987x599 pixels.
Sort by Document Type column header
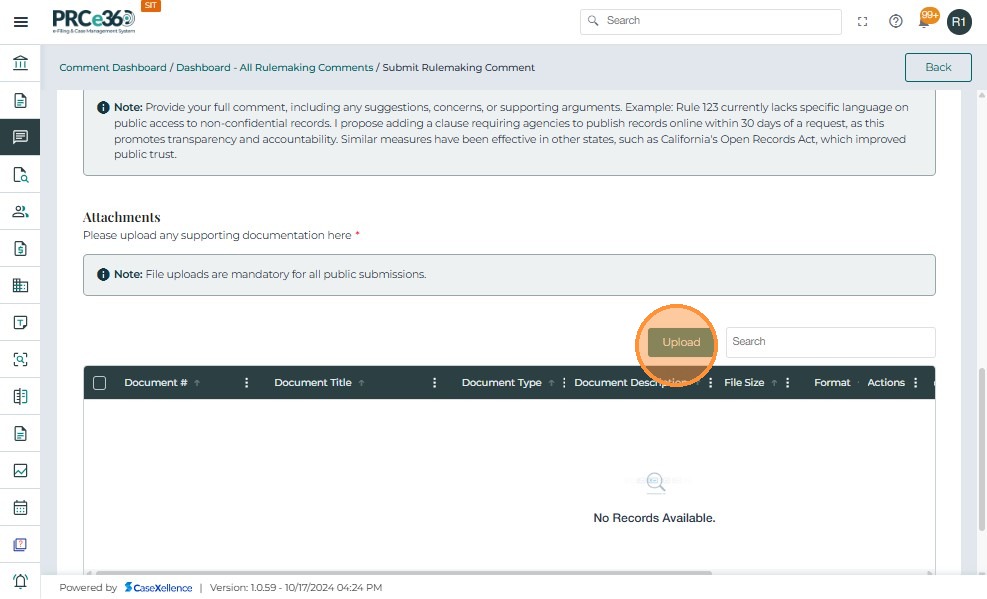click(502, 383)
